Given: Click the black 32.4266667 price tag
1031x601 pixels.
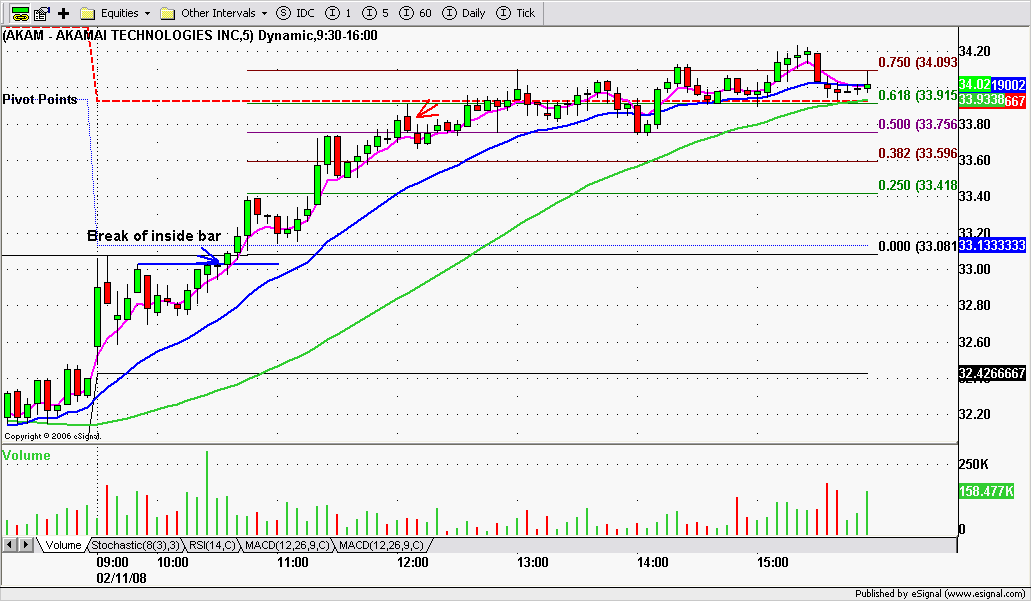Looking at the screenshot, I should click(x=992, y=373).
